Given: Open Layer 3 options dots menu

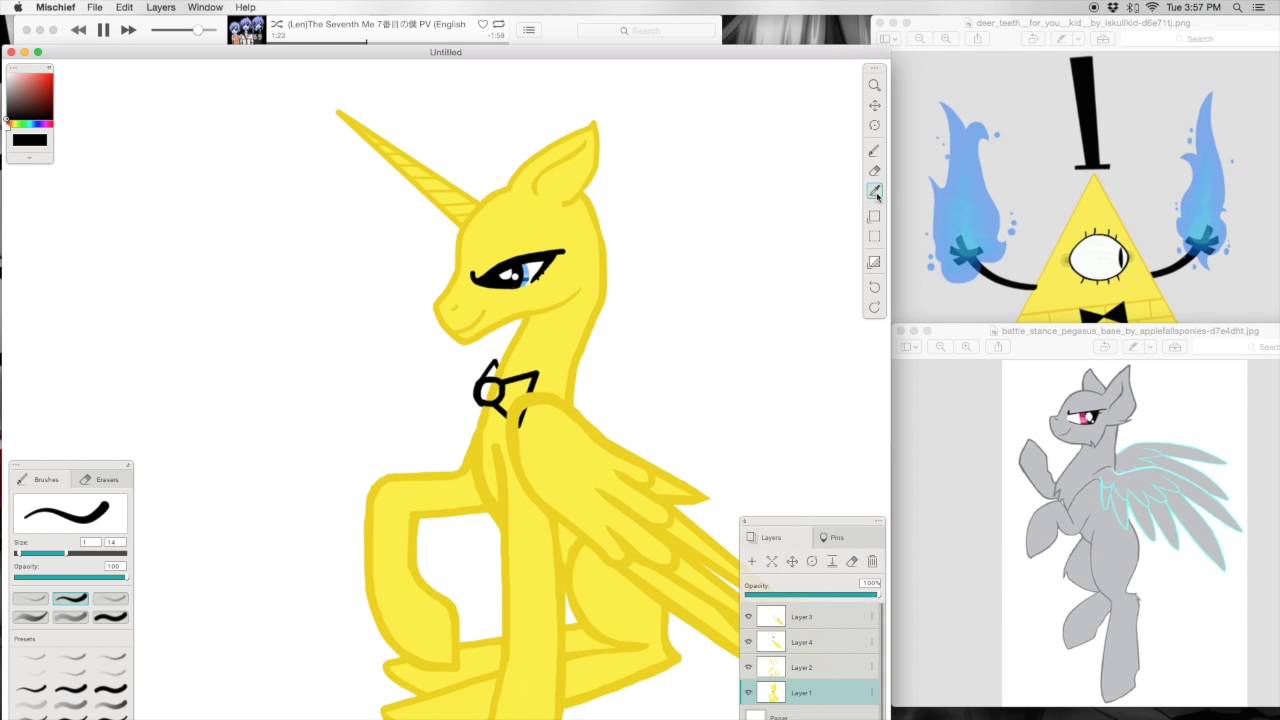Looking at the screenshot, I should pos(872,617).
